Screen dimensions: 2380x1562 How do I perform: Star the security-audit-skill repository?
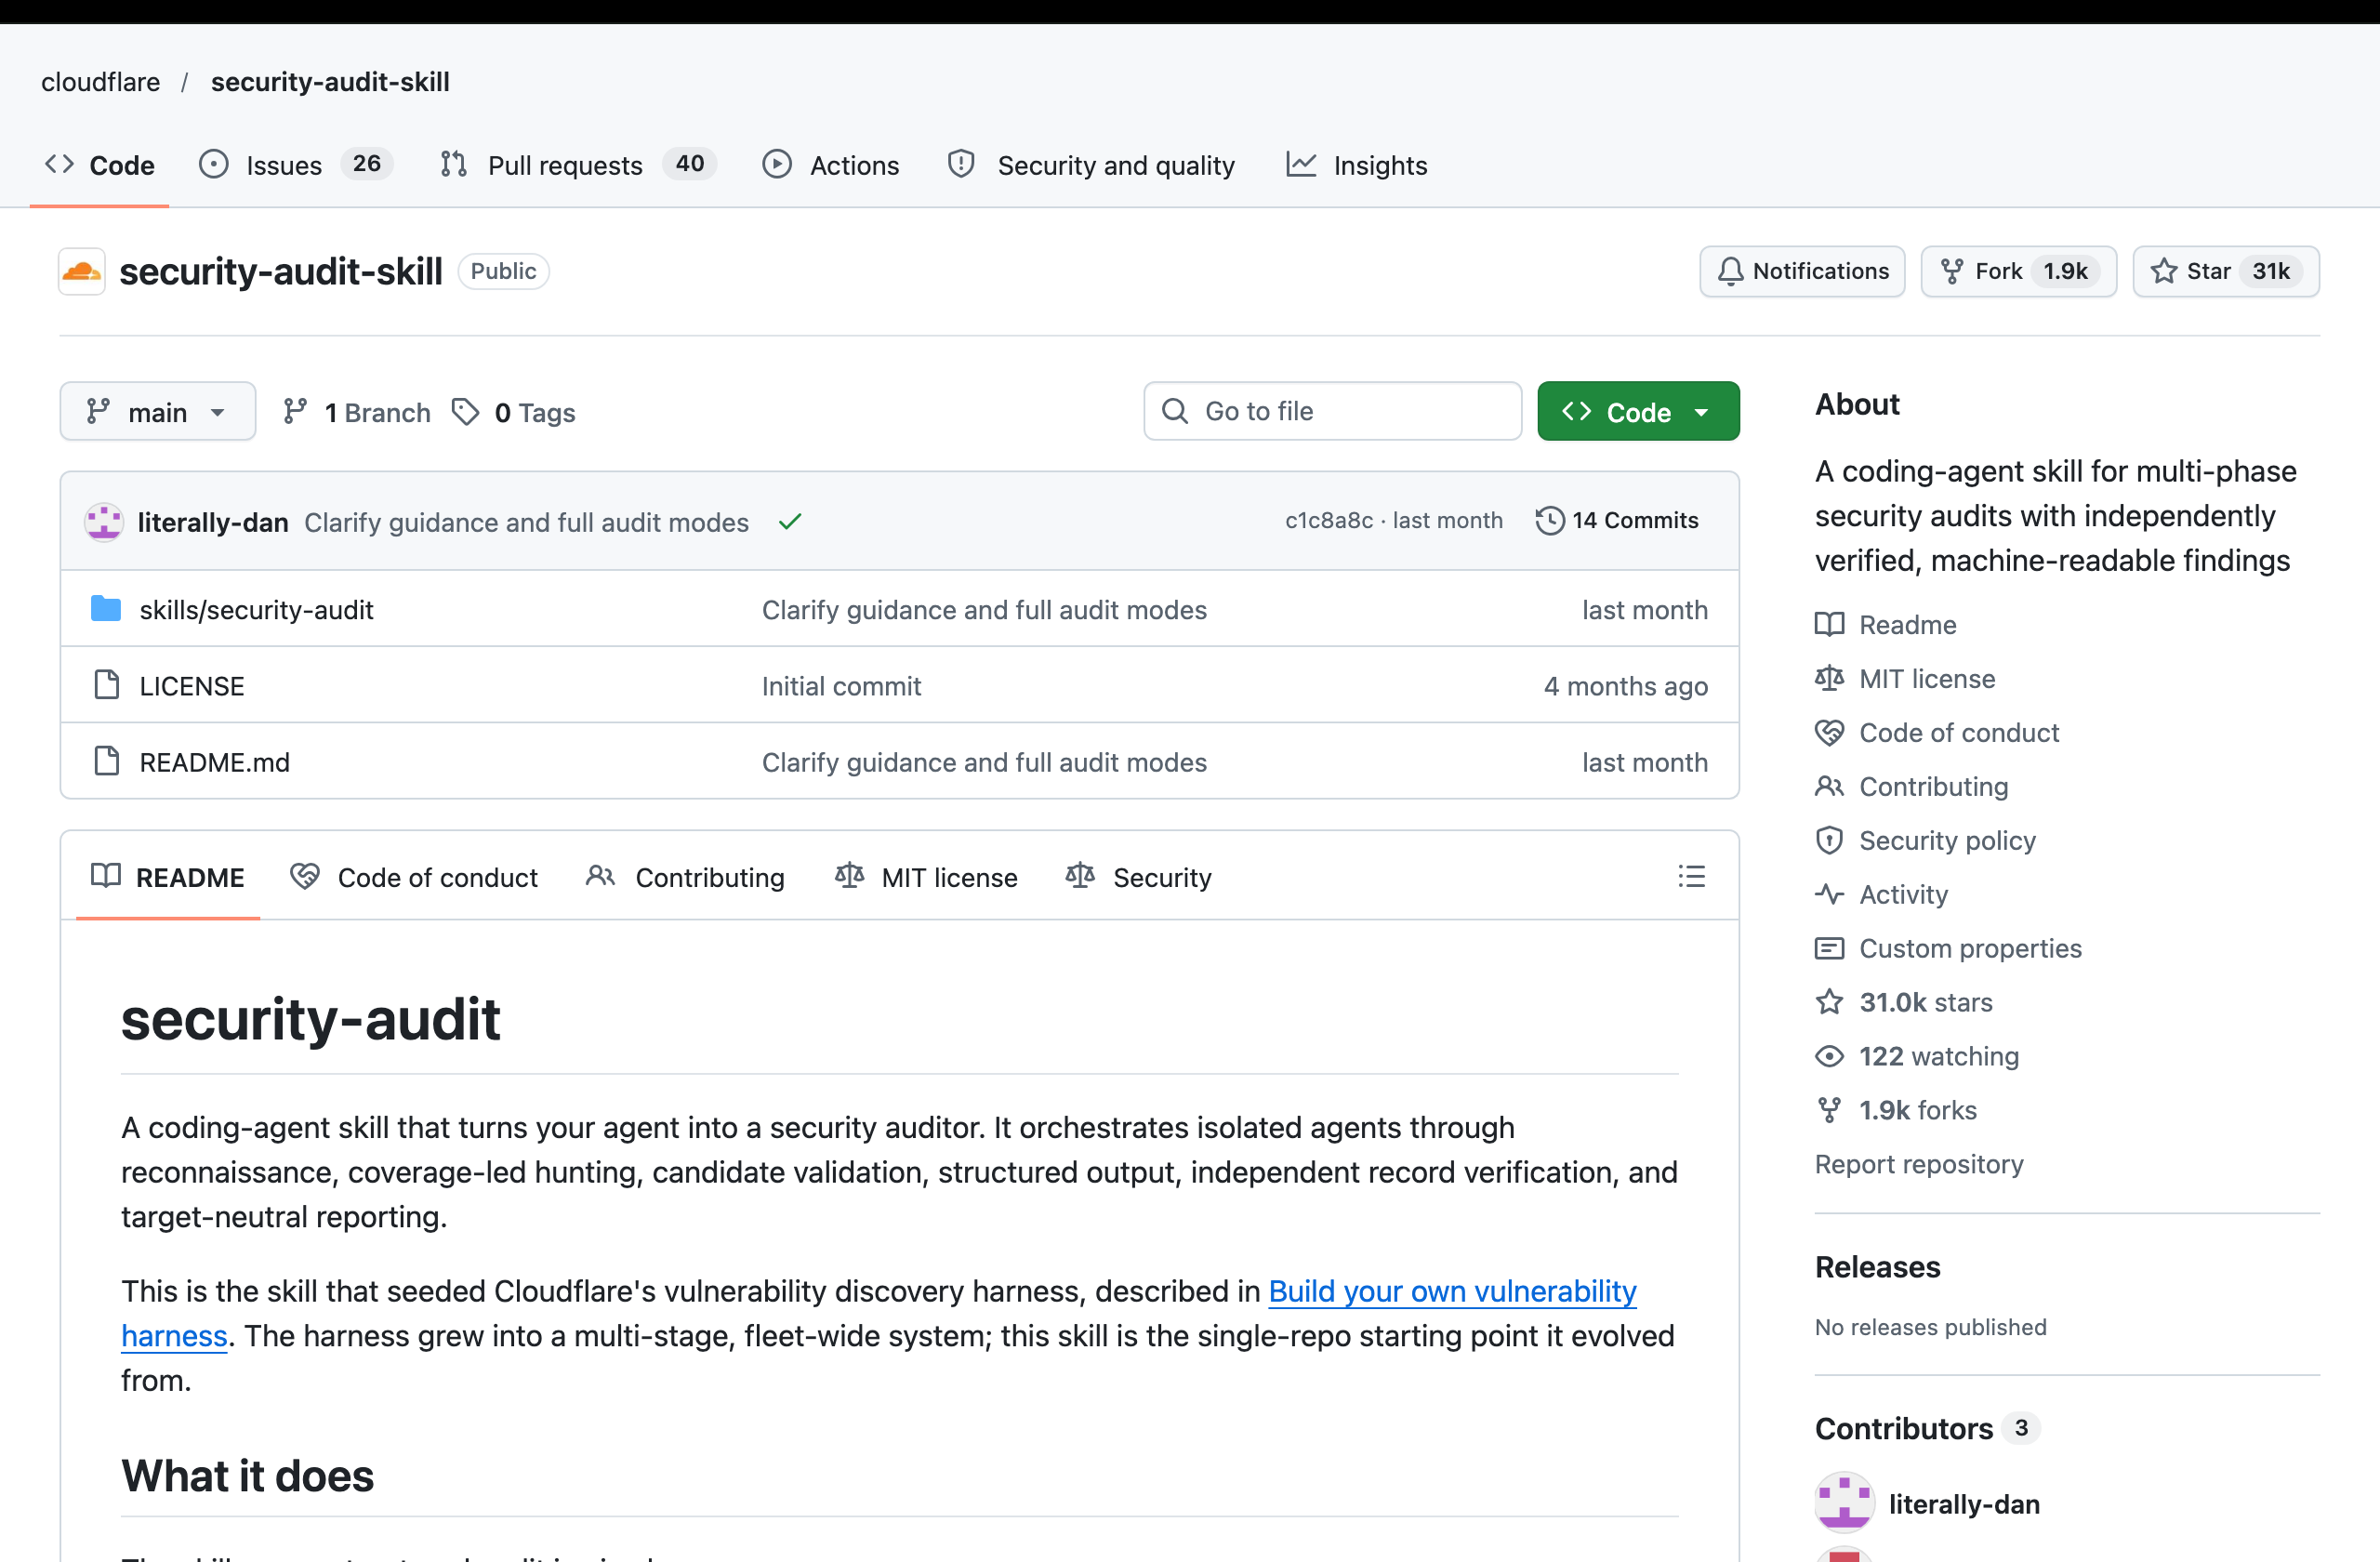coord(2225,271)
